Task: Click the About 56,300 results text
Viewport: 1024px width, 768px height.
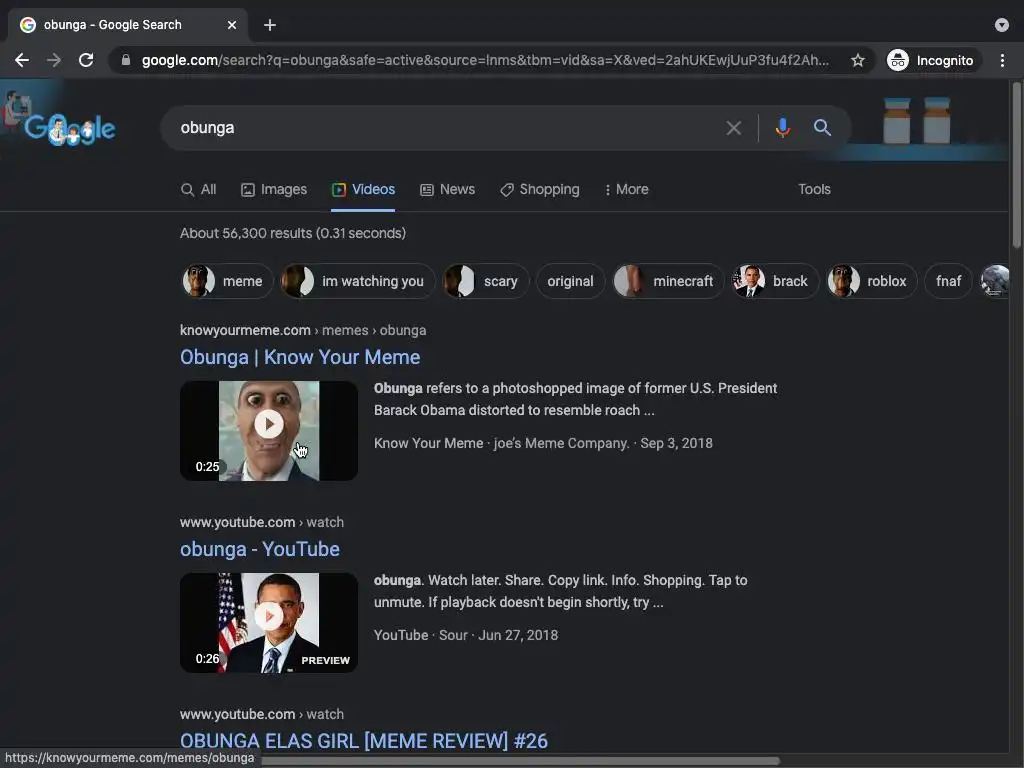Action: [293, 233]
